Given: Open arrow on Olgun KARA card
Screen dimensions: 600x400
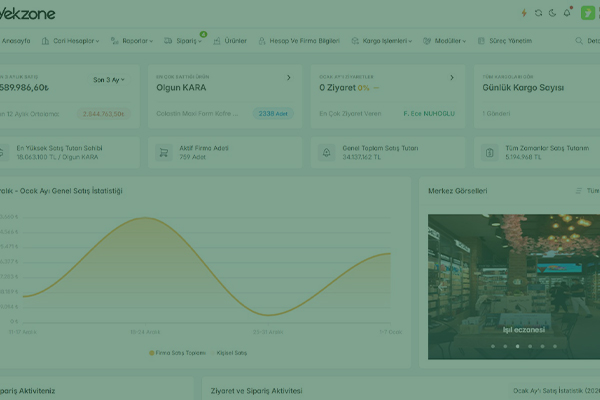Looking at the screenshot, I should 289,78.
